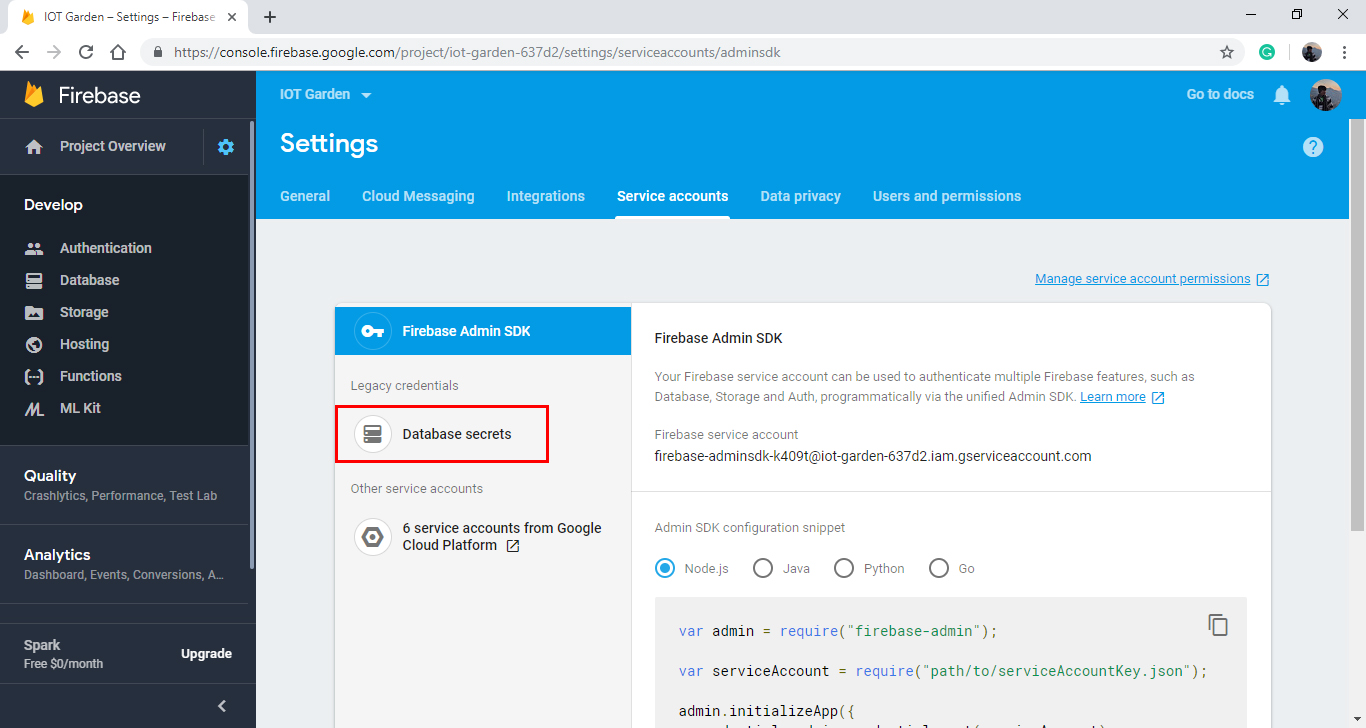This screenshot has width=1366, height=728.
Task: Choose Python as the snippet language
Action: tap(843, 567)
